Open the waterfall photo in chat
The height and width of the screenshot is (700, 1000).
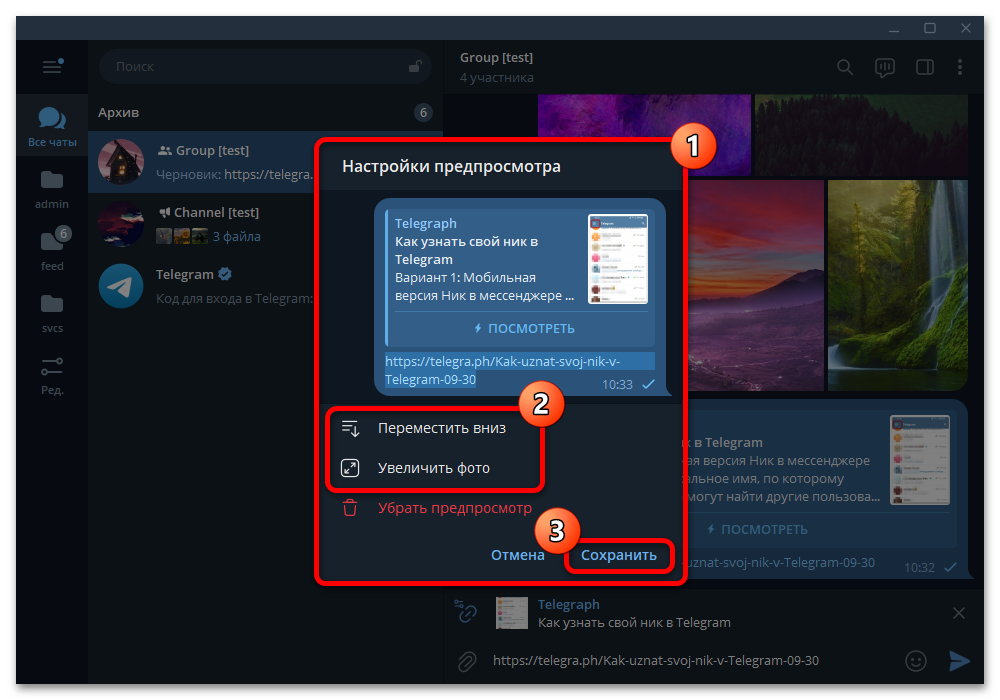click(x=897, y=285)
